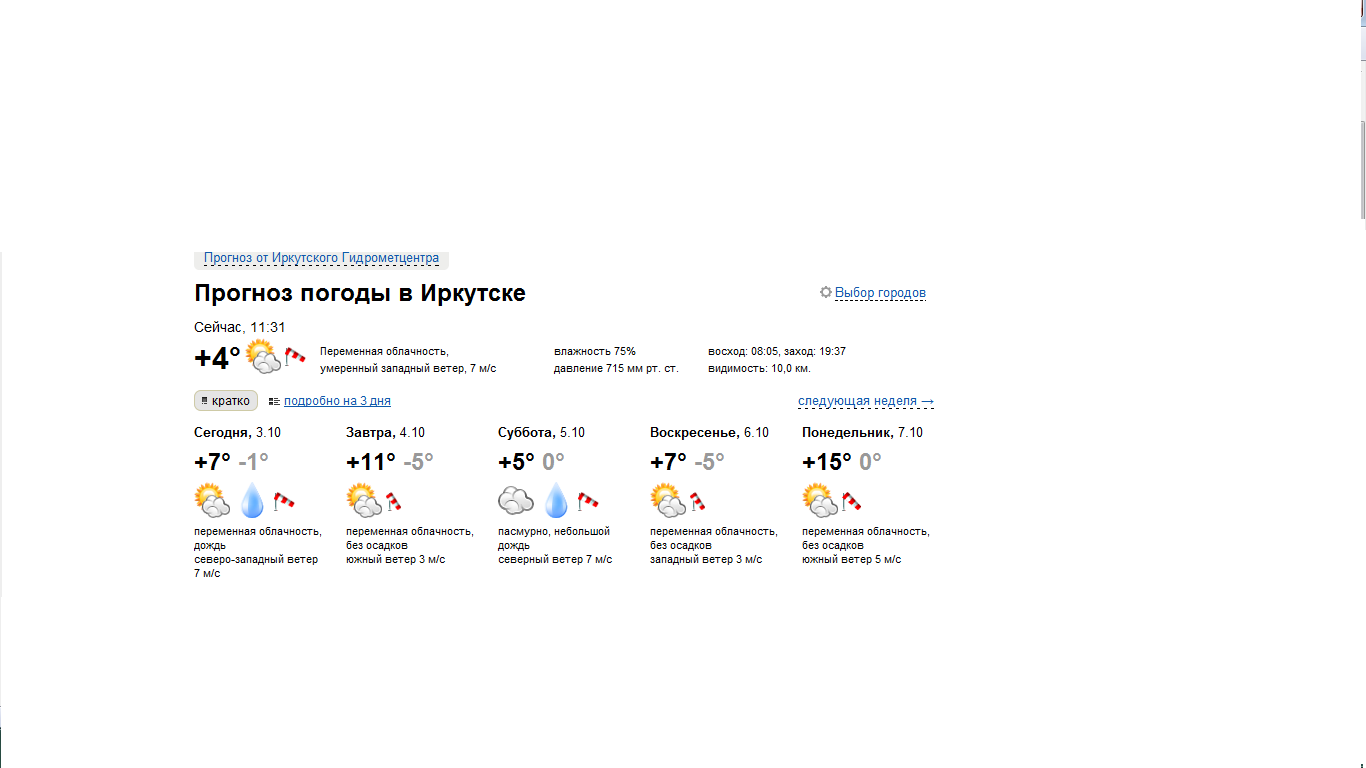The image size is (1366, 768).
Task: Click Сегодня wind sock icon
Action: pos(284,500)
